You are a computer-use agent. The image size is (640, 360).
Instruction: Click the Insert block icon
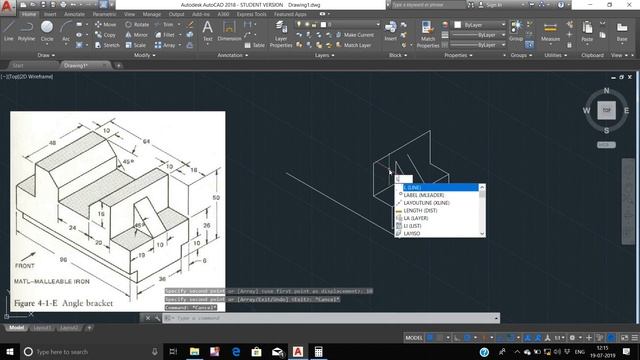390,31
